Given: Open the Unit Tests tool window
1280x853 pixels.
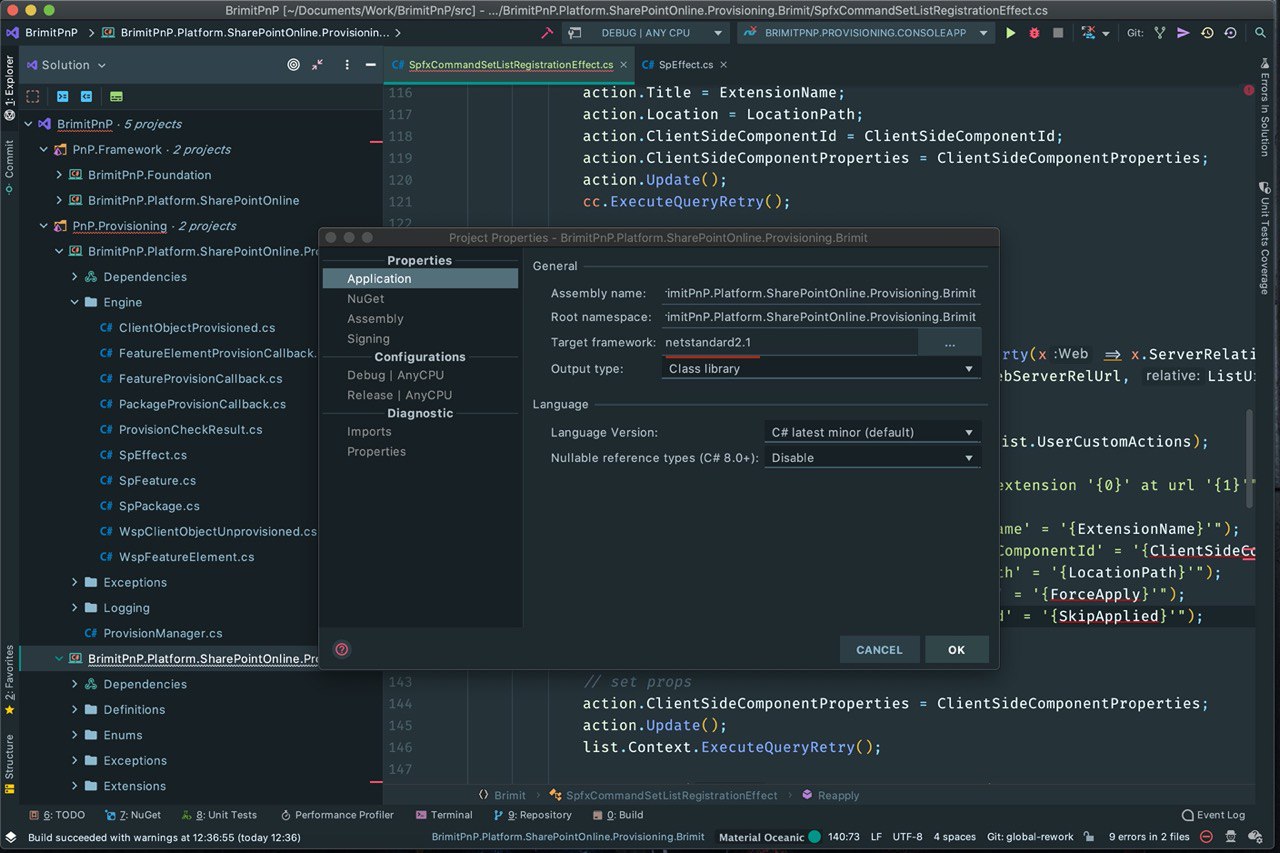Looking at the screenshot, I should click(218, 815).
